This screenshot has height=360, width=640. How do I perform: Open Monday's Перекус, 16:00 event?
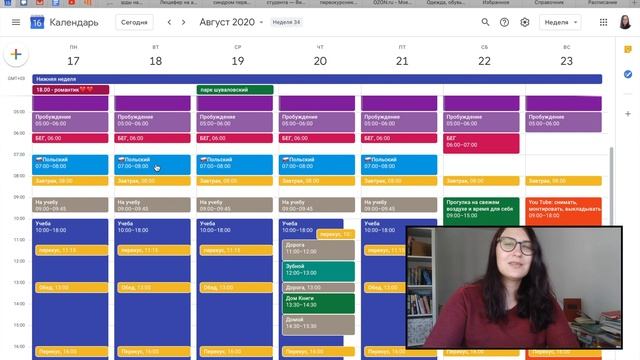(72, 351)
